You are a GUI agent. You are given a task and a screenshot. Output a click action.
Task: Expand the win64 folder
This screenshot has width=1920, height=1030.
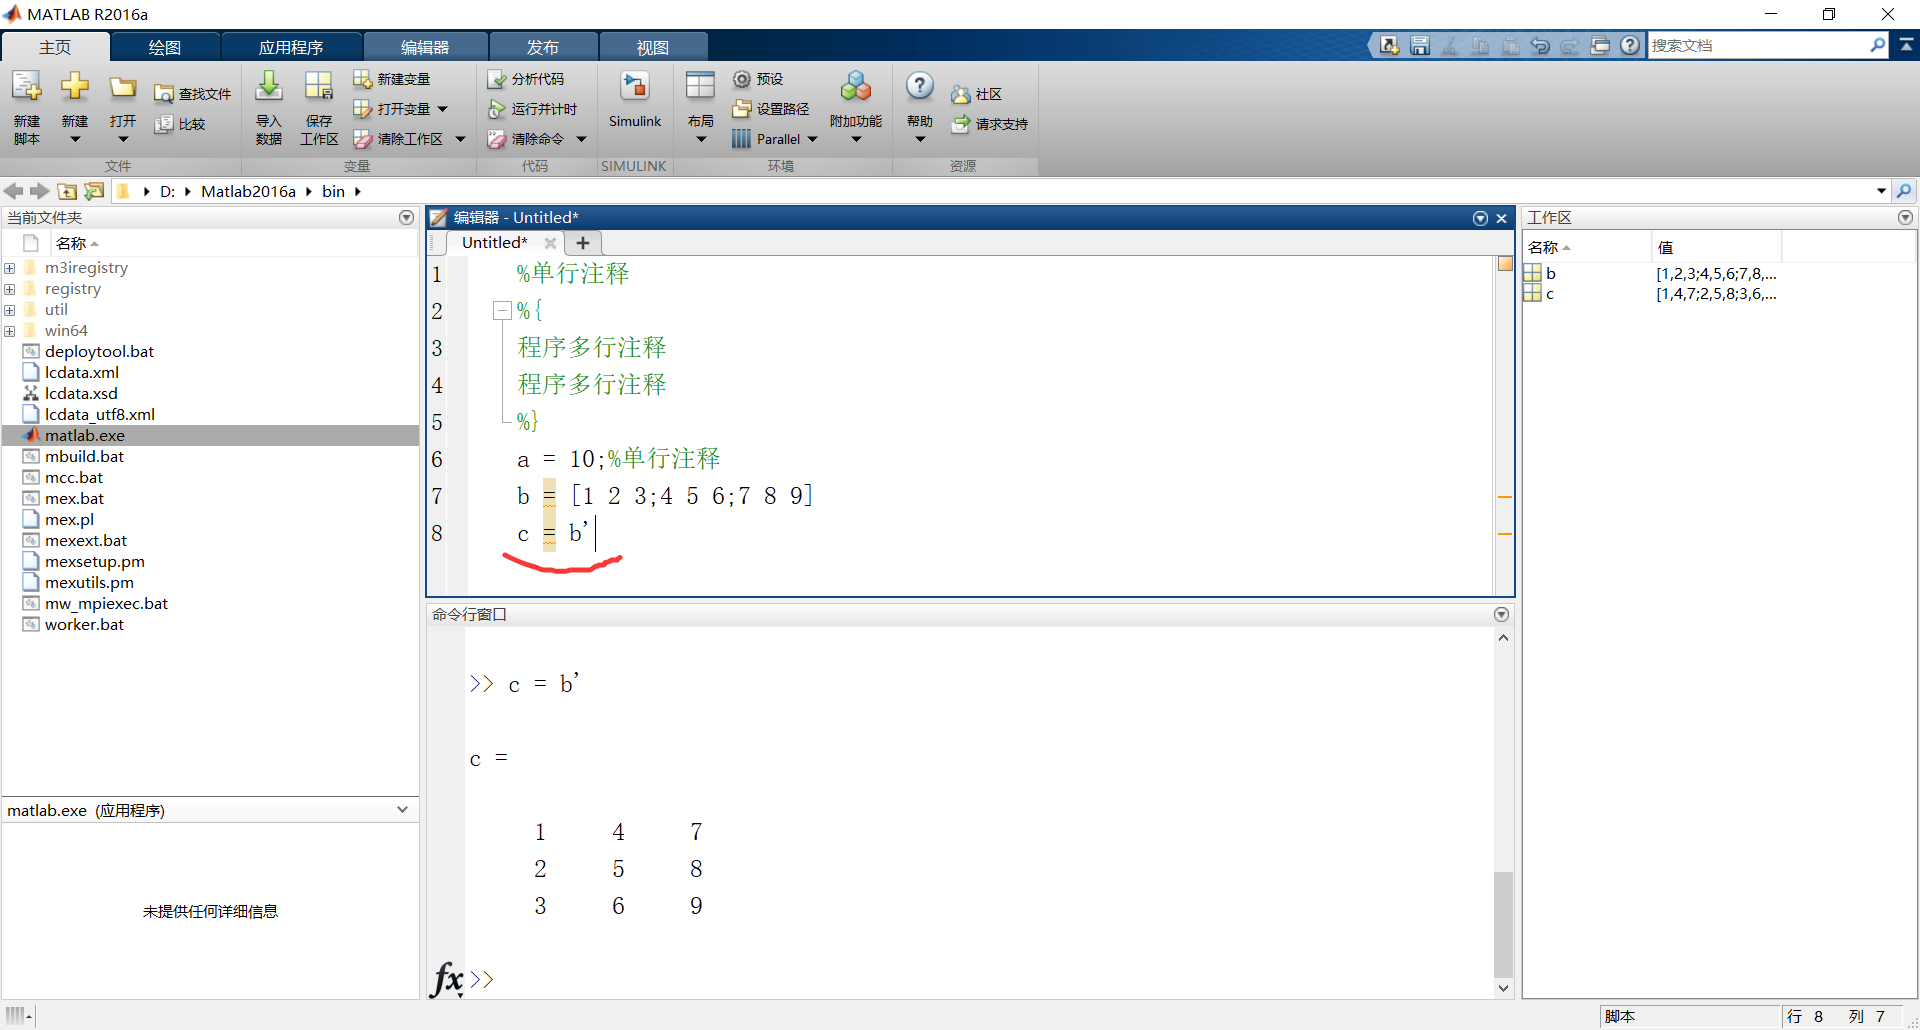[x=9, y=331]
